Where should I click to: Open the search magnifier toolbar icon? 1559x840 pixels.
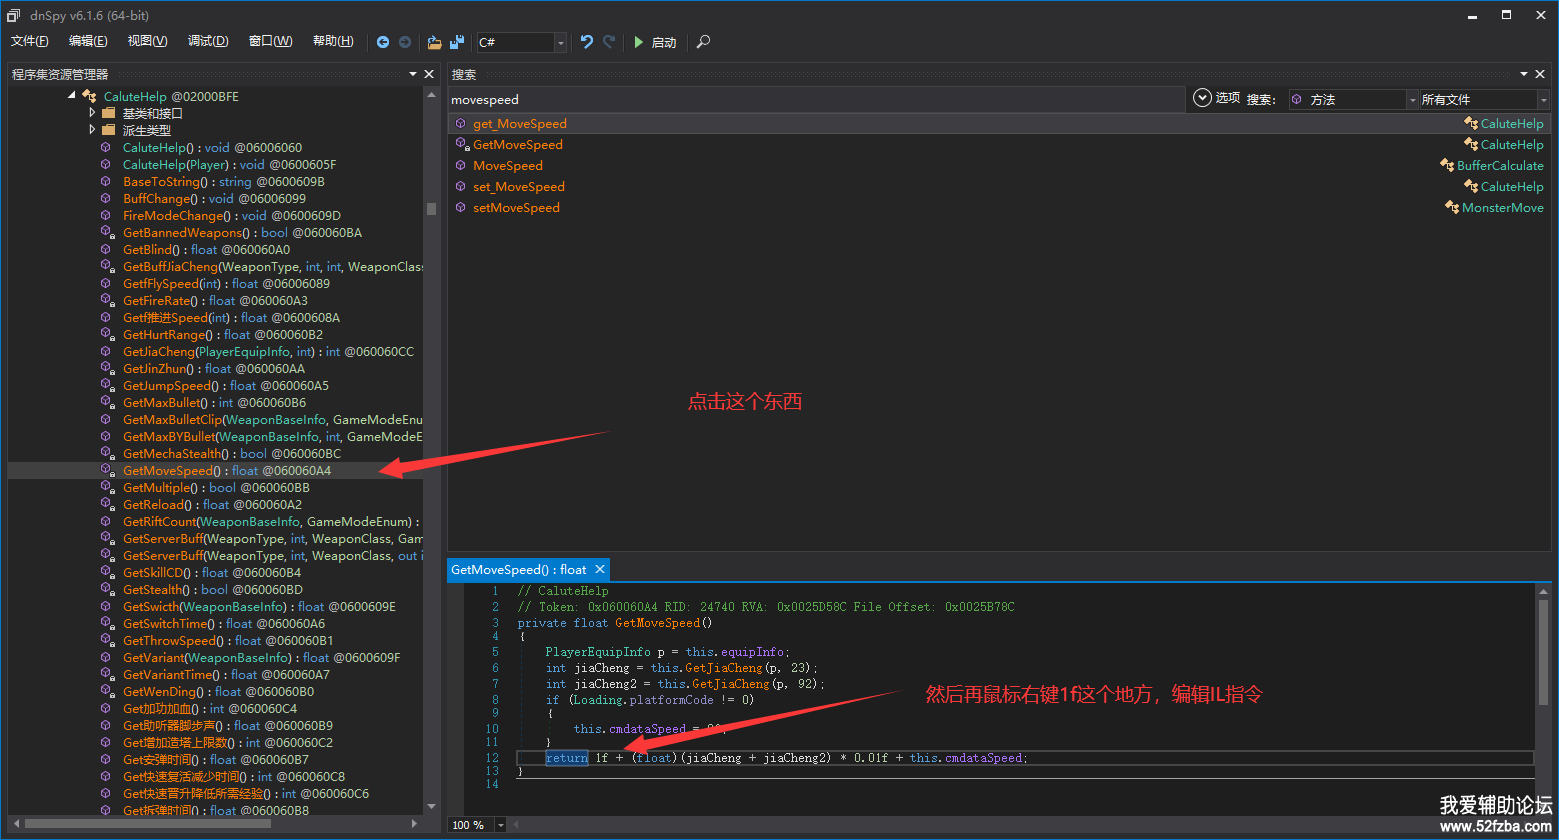pos(704,42)
